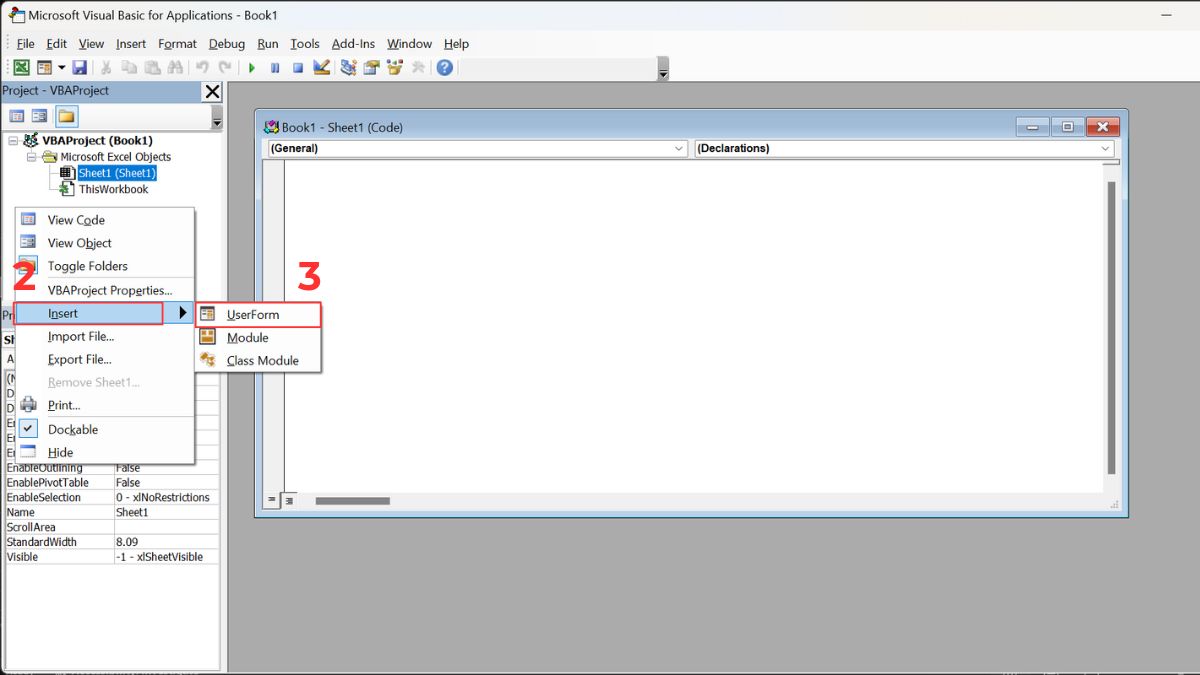This screenshot has width=1200, height=675.
Task: Click the Reset icon on the toolbar
Action: [x=298, y=66]
